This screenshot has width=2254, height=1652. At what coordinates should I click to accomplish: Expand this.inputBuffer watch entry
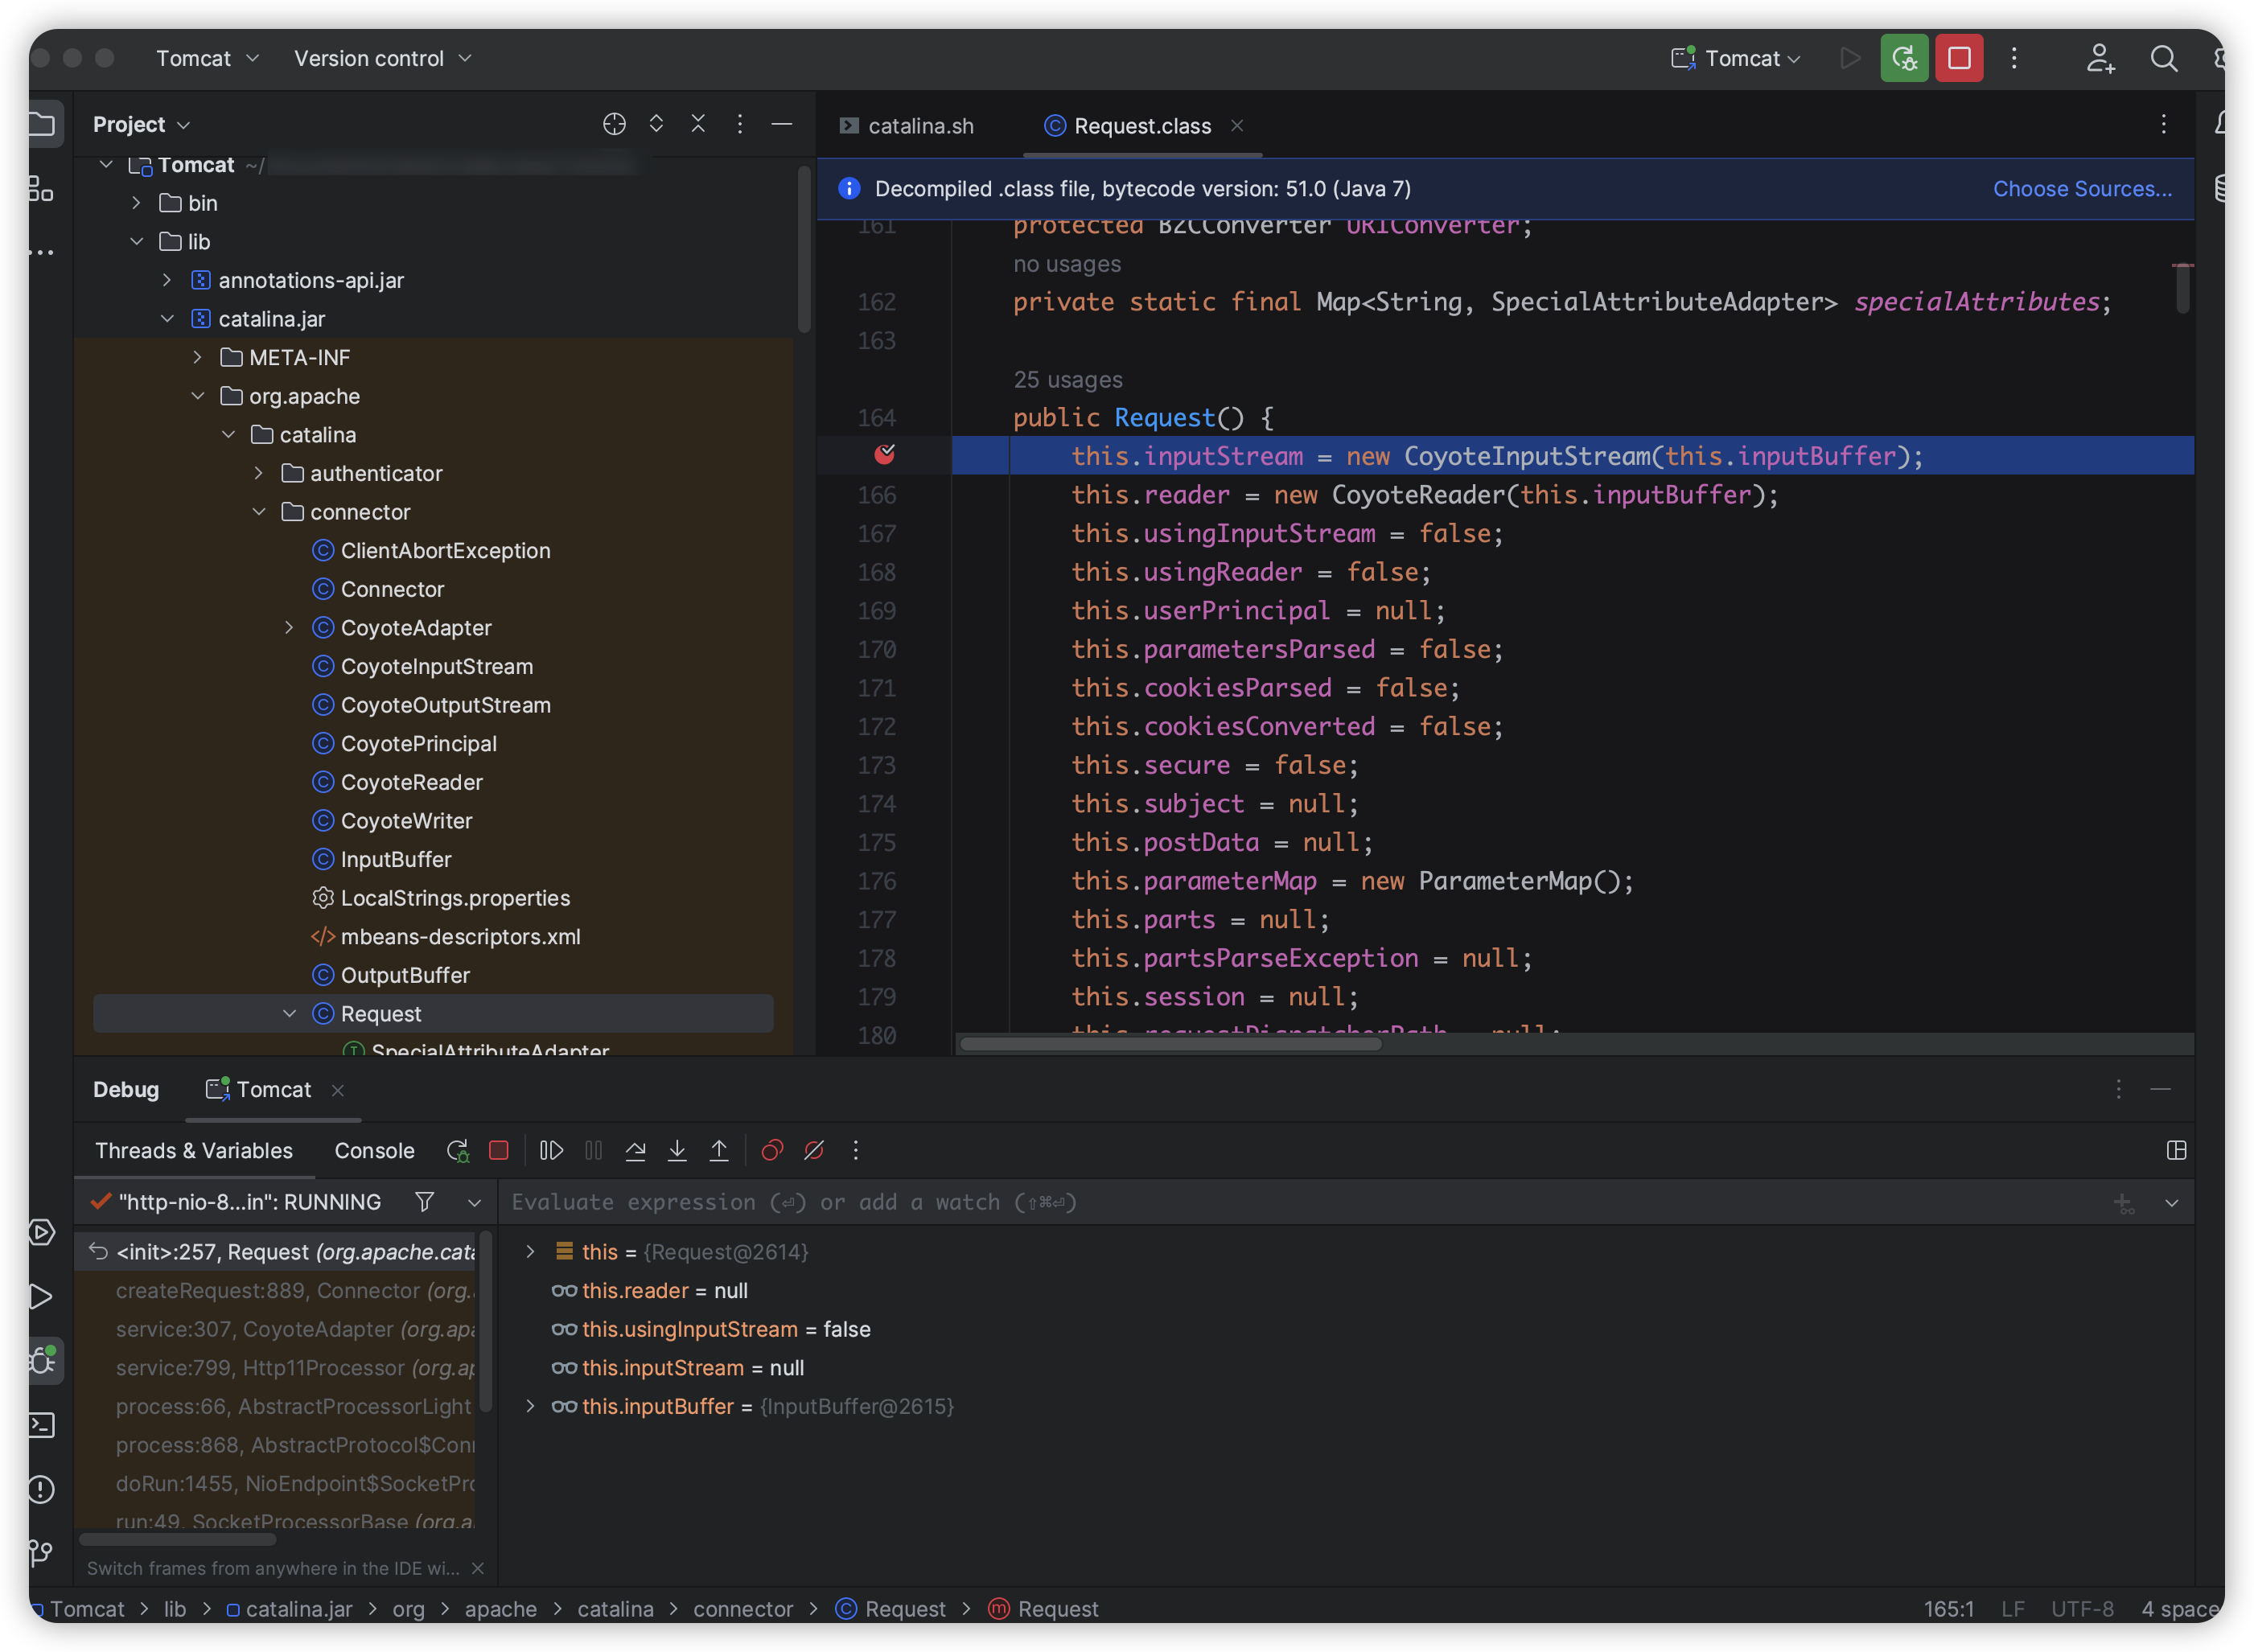530,1406
